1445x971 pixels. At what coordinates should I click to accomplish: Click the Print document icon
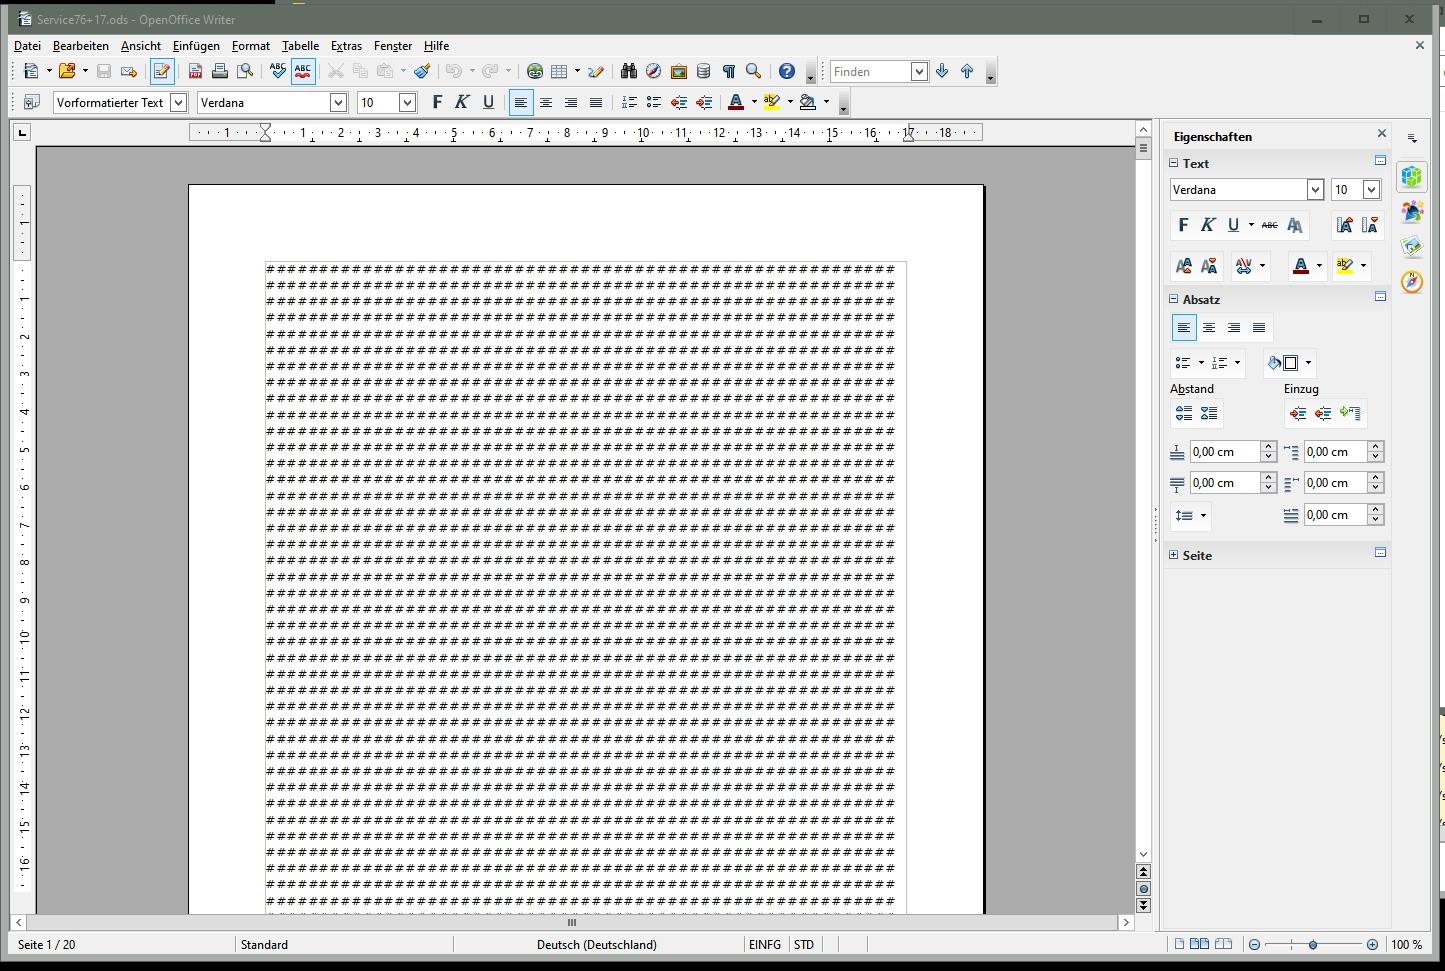(219, 72)
